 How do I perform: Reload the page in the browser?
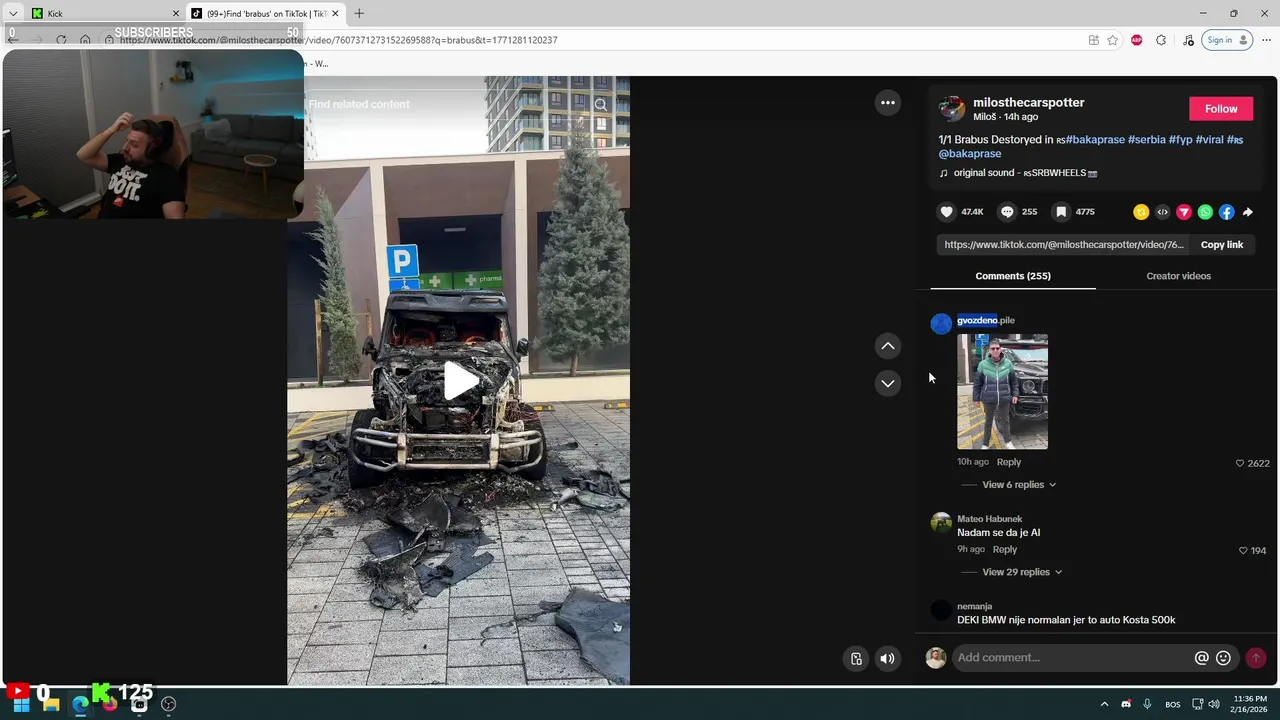tap(61, 40)
